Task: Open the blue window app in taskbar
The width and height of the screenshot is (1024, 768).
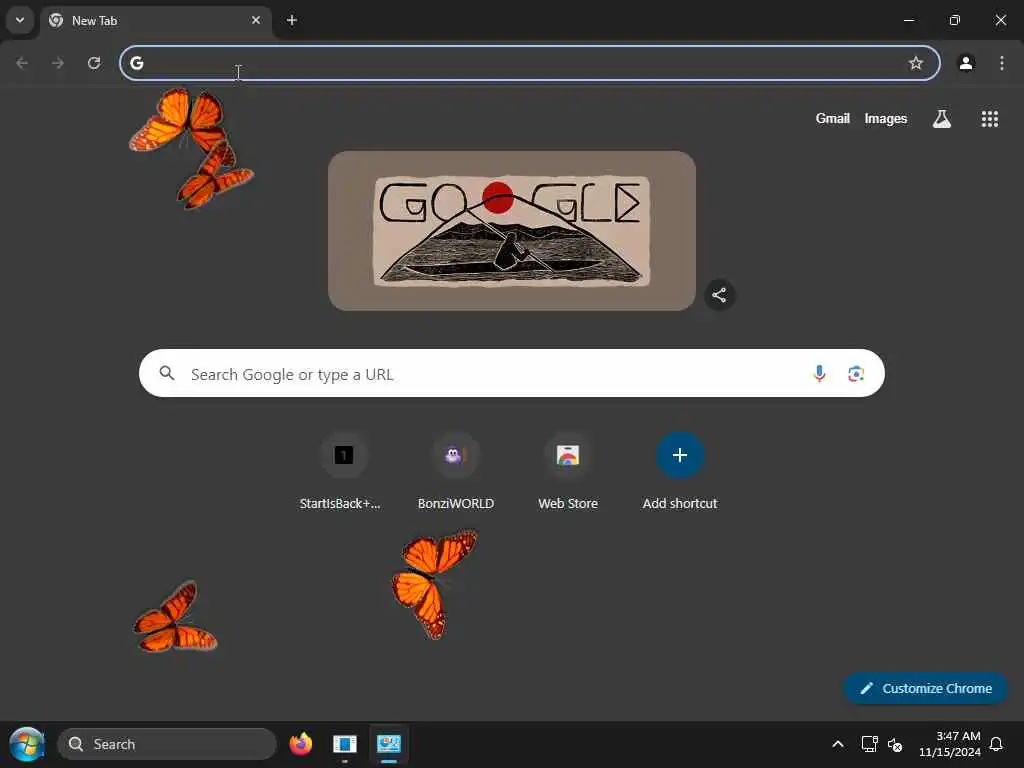Action: pyautogui.click(x=344, y=744)
